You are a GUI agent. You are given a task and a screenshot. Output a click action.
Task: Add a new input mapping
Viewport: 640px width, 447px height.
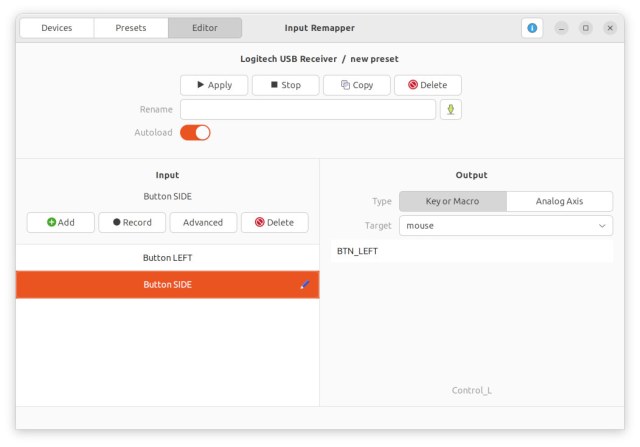tap(61, 222)
